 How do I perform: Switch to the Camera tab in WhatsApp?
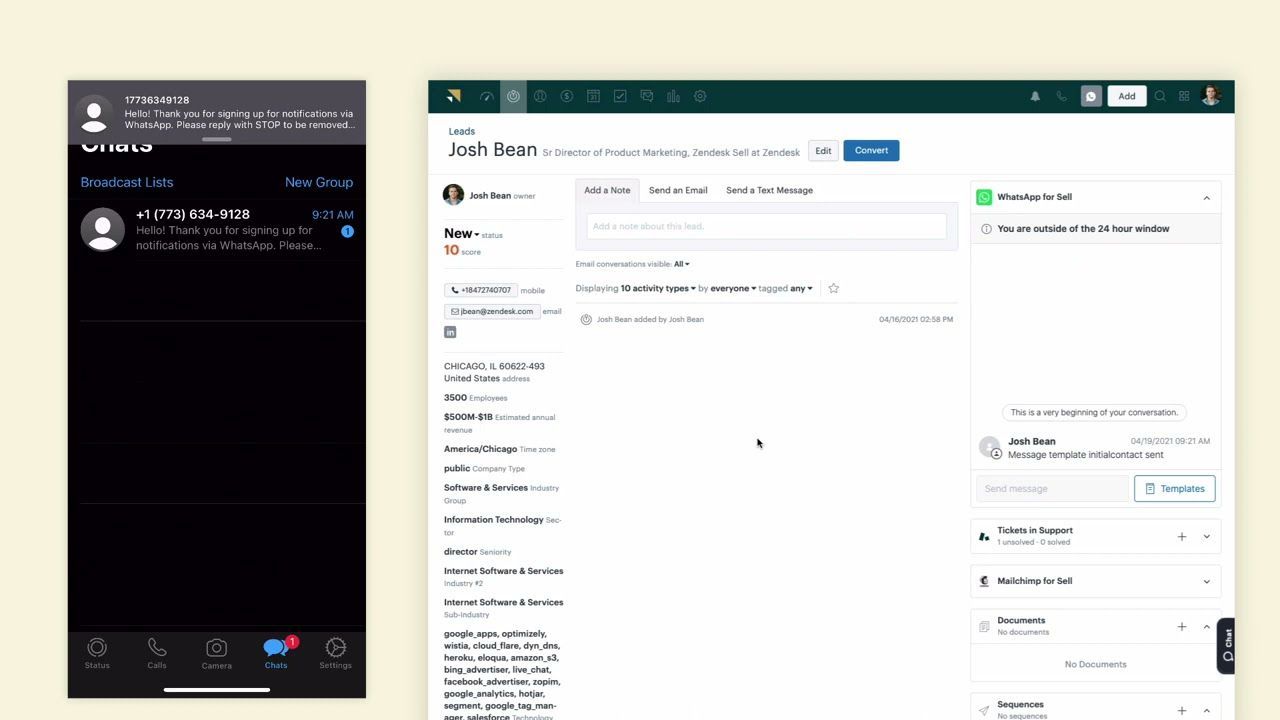[216, 654]
